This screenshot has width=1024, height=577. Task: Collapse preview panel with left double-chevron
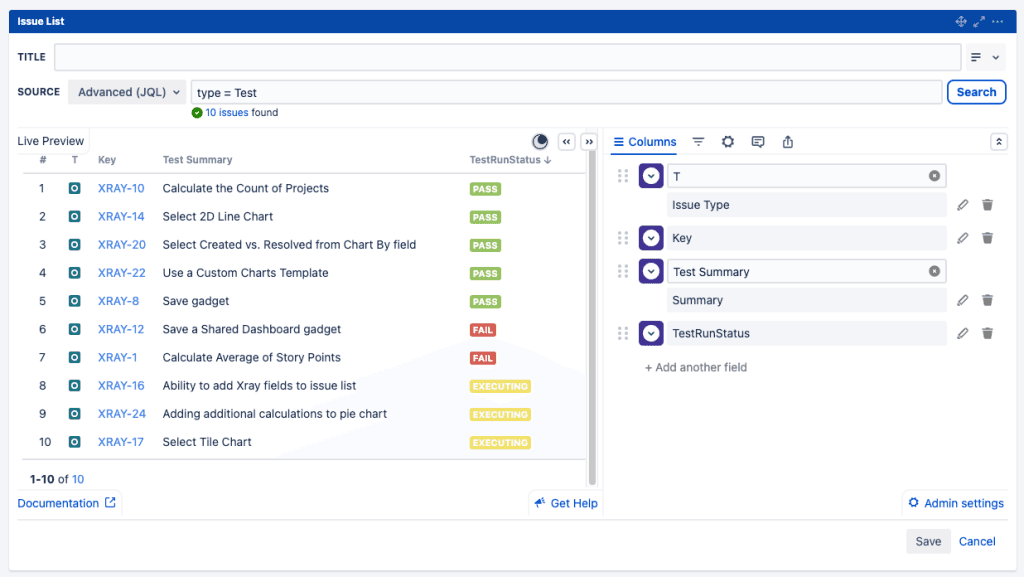tap(567, 142)
